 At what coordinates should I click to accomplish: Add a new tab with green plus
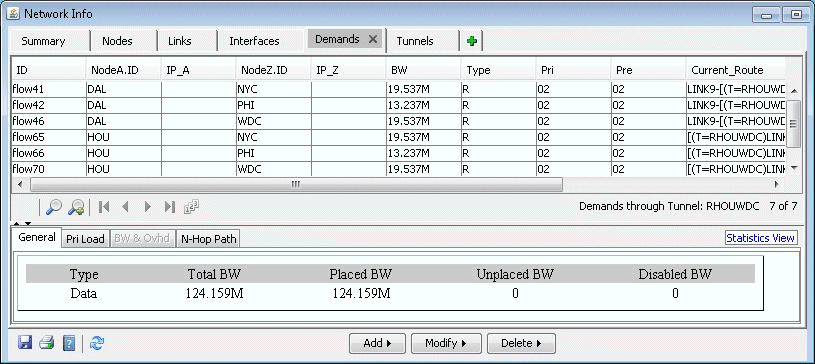[471, 41]
